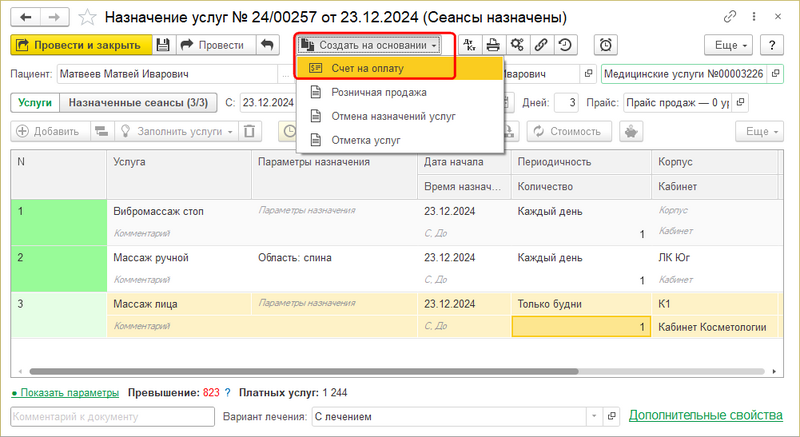Click the Только будни periodicity cell
The height and width of the screenshot is (437, 800).
click(581, 304)
